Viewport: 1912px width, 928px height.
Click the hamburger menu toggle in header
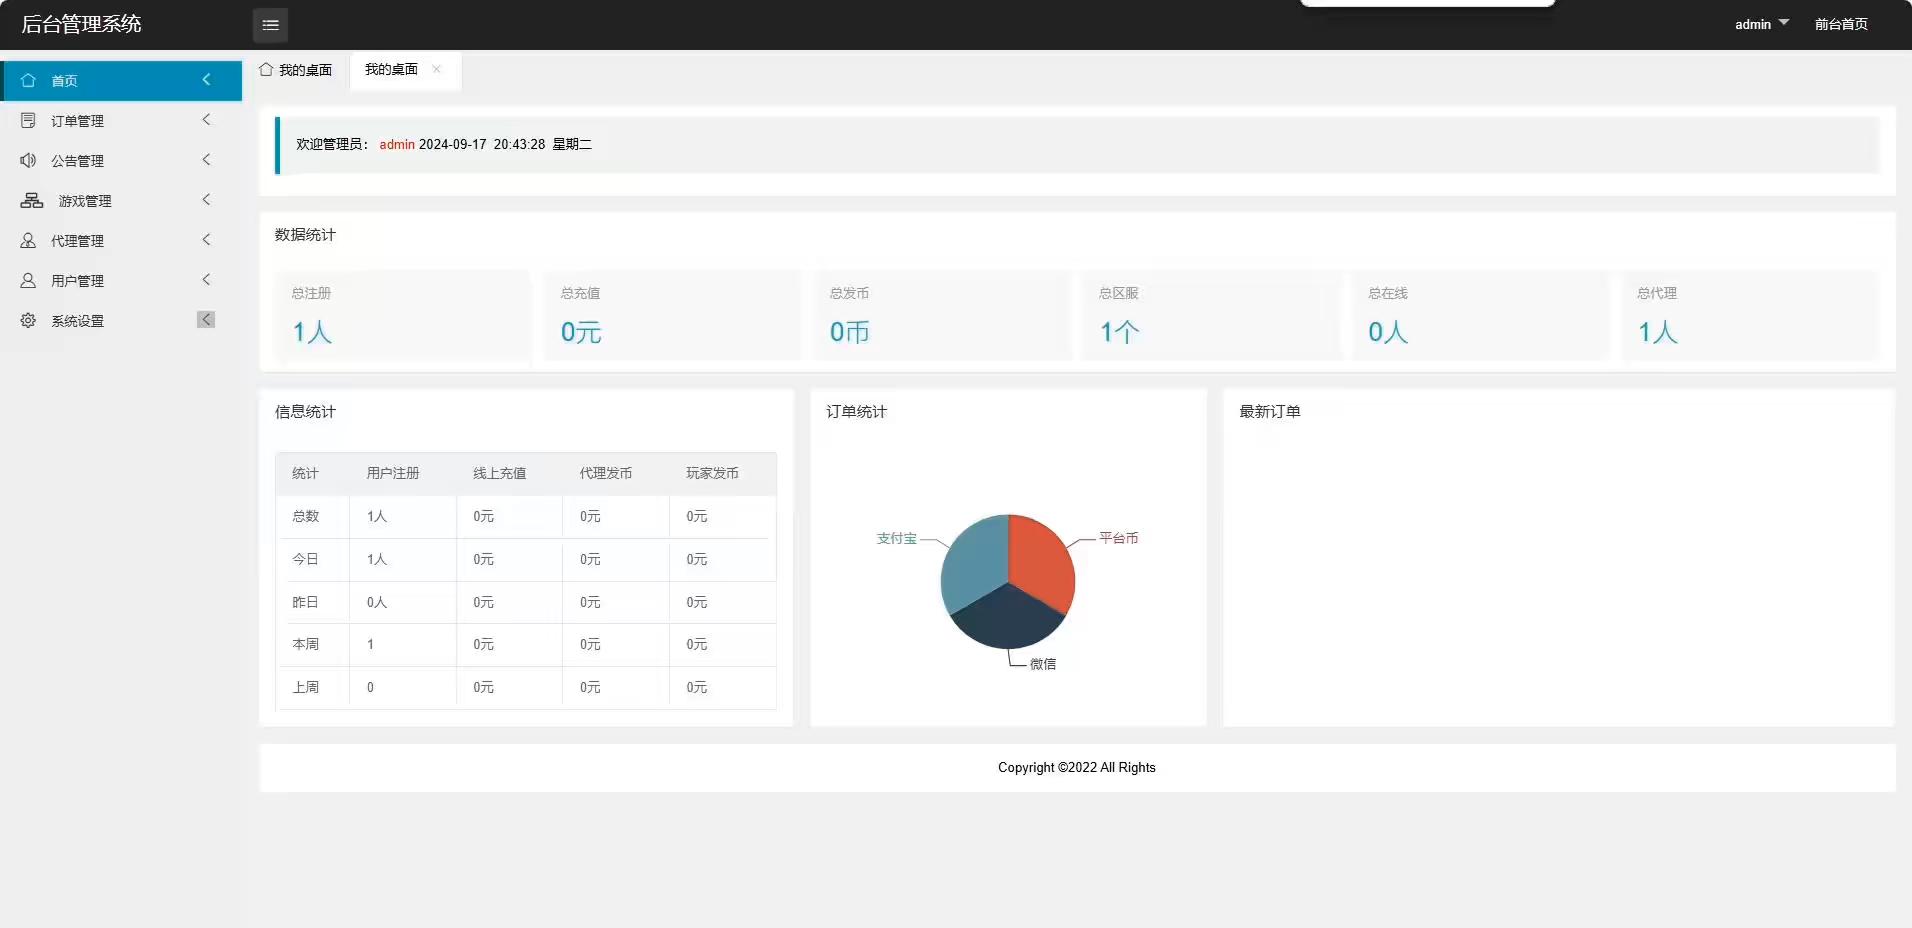click(270, 25)
